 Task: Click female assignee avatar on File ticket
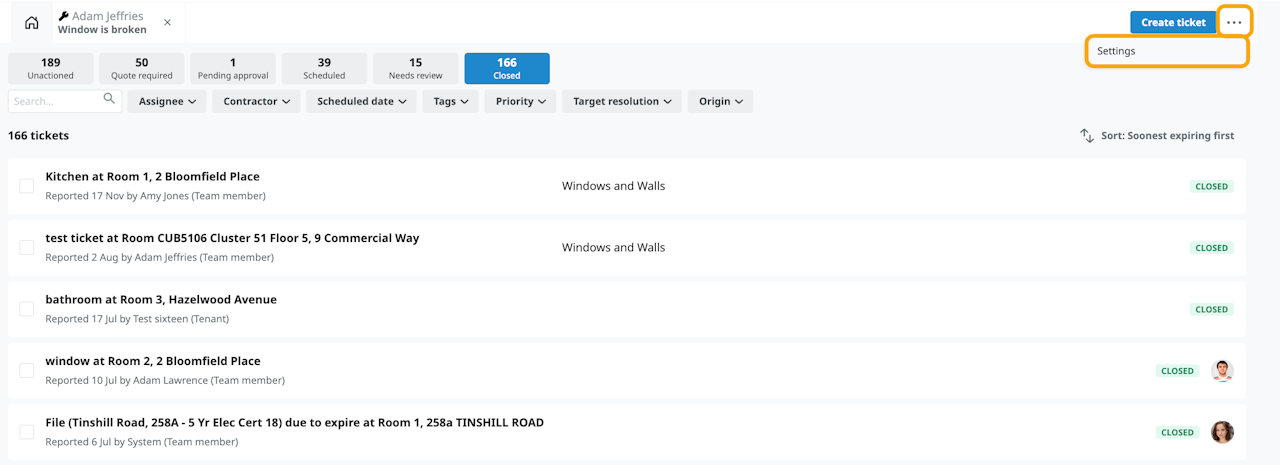(1222, 432)
